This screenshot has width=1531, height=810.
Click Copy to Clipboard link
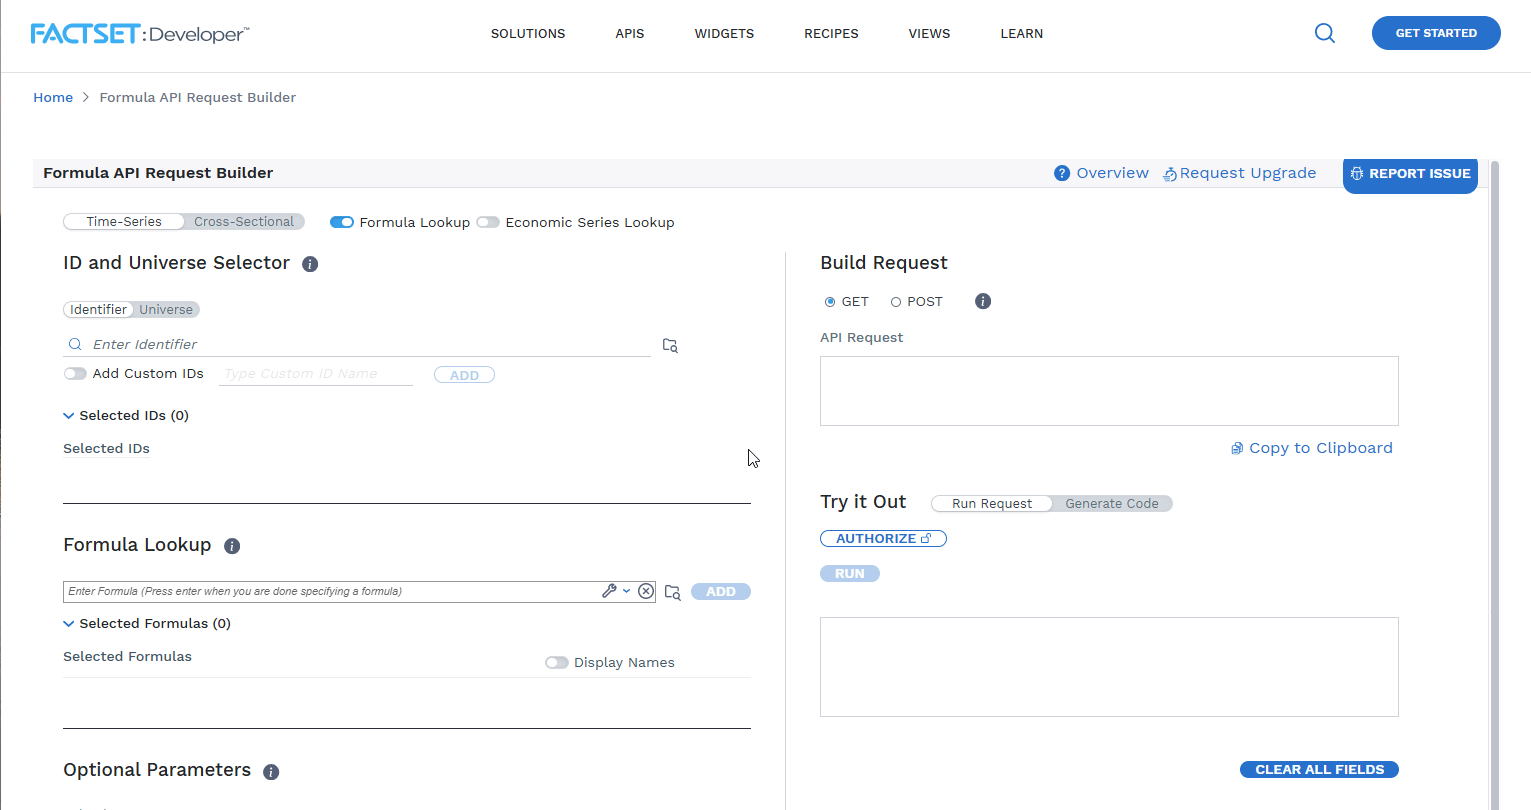click(x=1311, y=448)
